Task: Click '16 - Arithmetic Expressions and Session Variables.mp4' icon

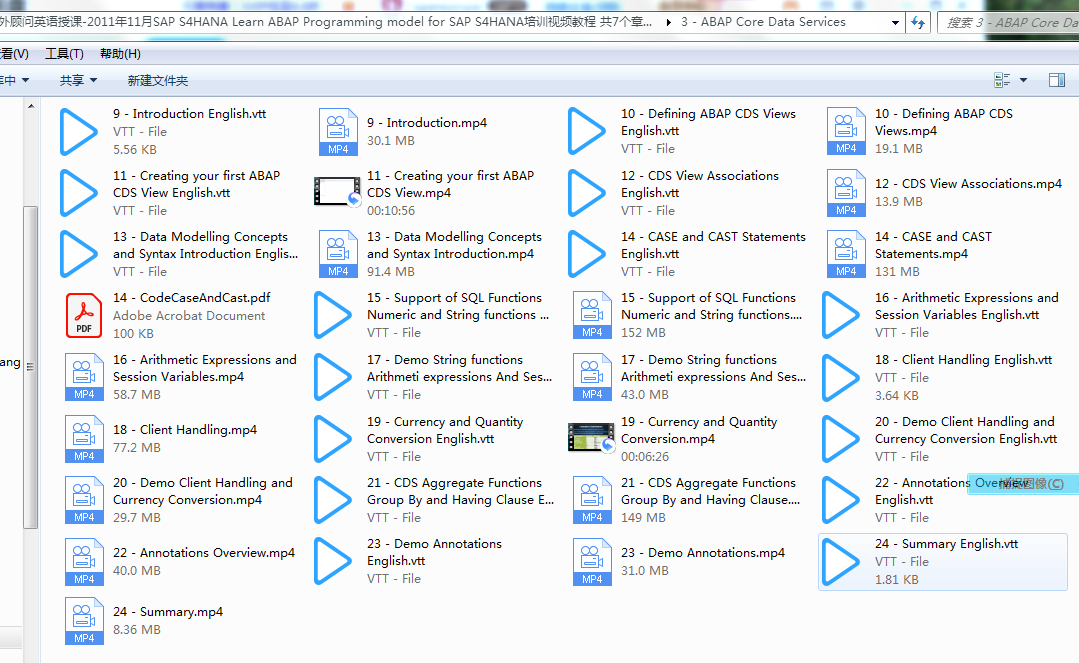Action: [84, 377]
